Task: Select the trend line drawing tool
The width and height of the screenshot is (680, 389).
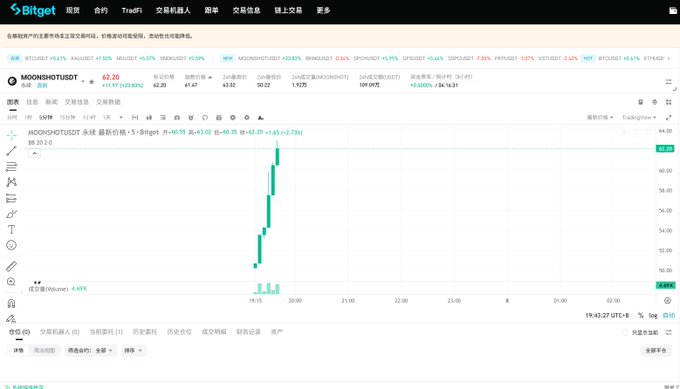Action: 11,151
